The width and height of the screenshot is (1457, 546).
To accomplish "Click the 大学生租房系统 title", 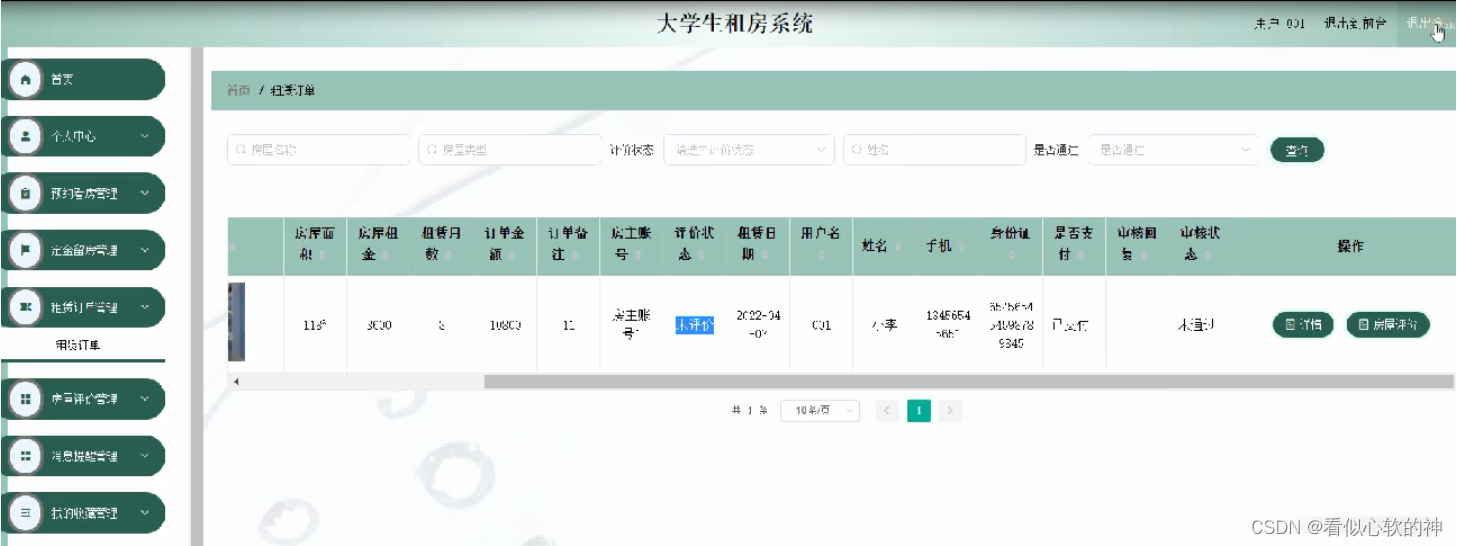I will point(735,23).
